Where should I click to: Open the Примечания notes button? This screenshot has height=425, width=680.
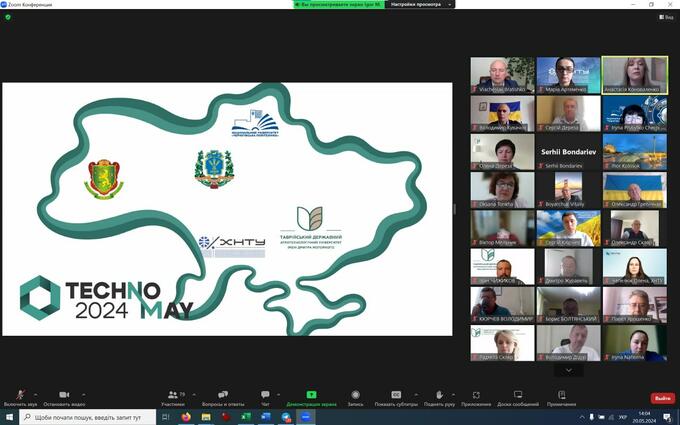562,397
